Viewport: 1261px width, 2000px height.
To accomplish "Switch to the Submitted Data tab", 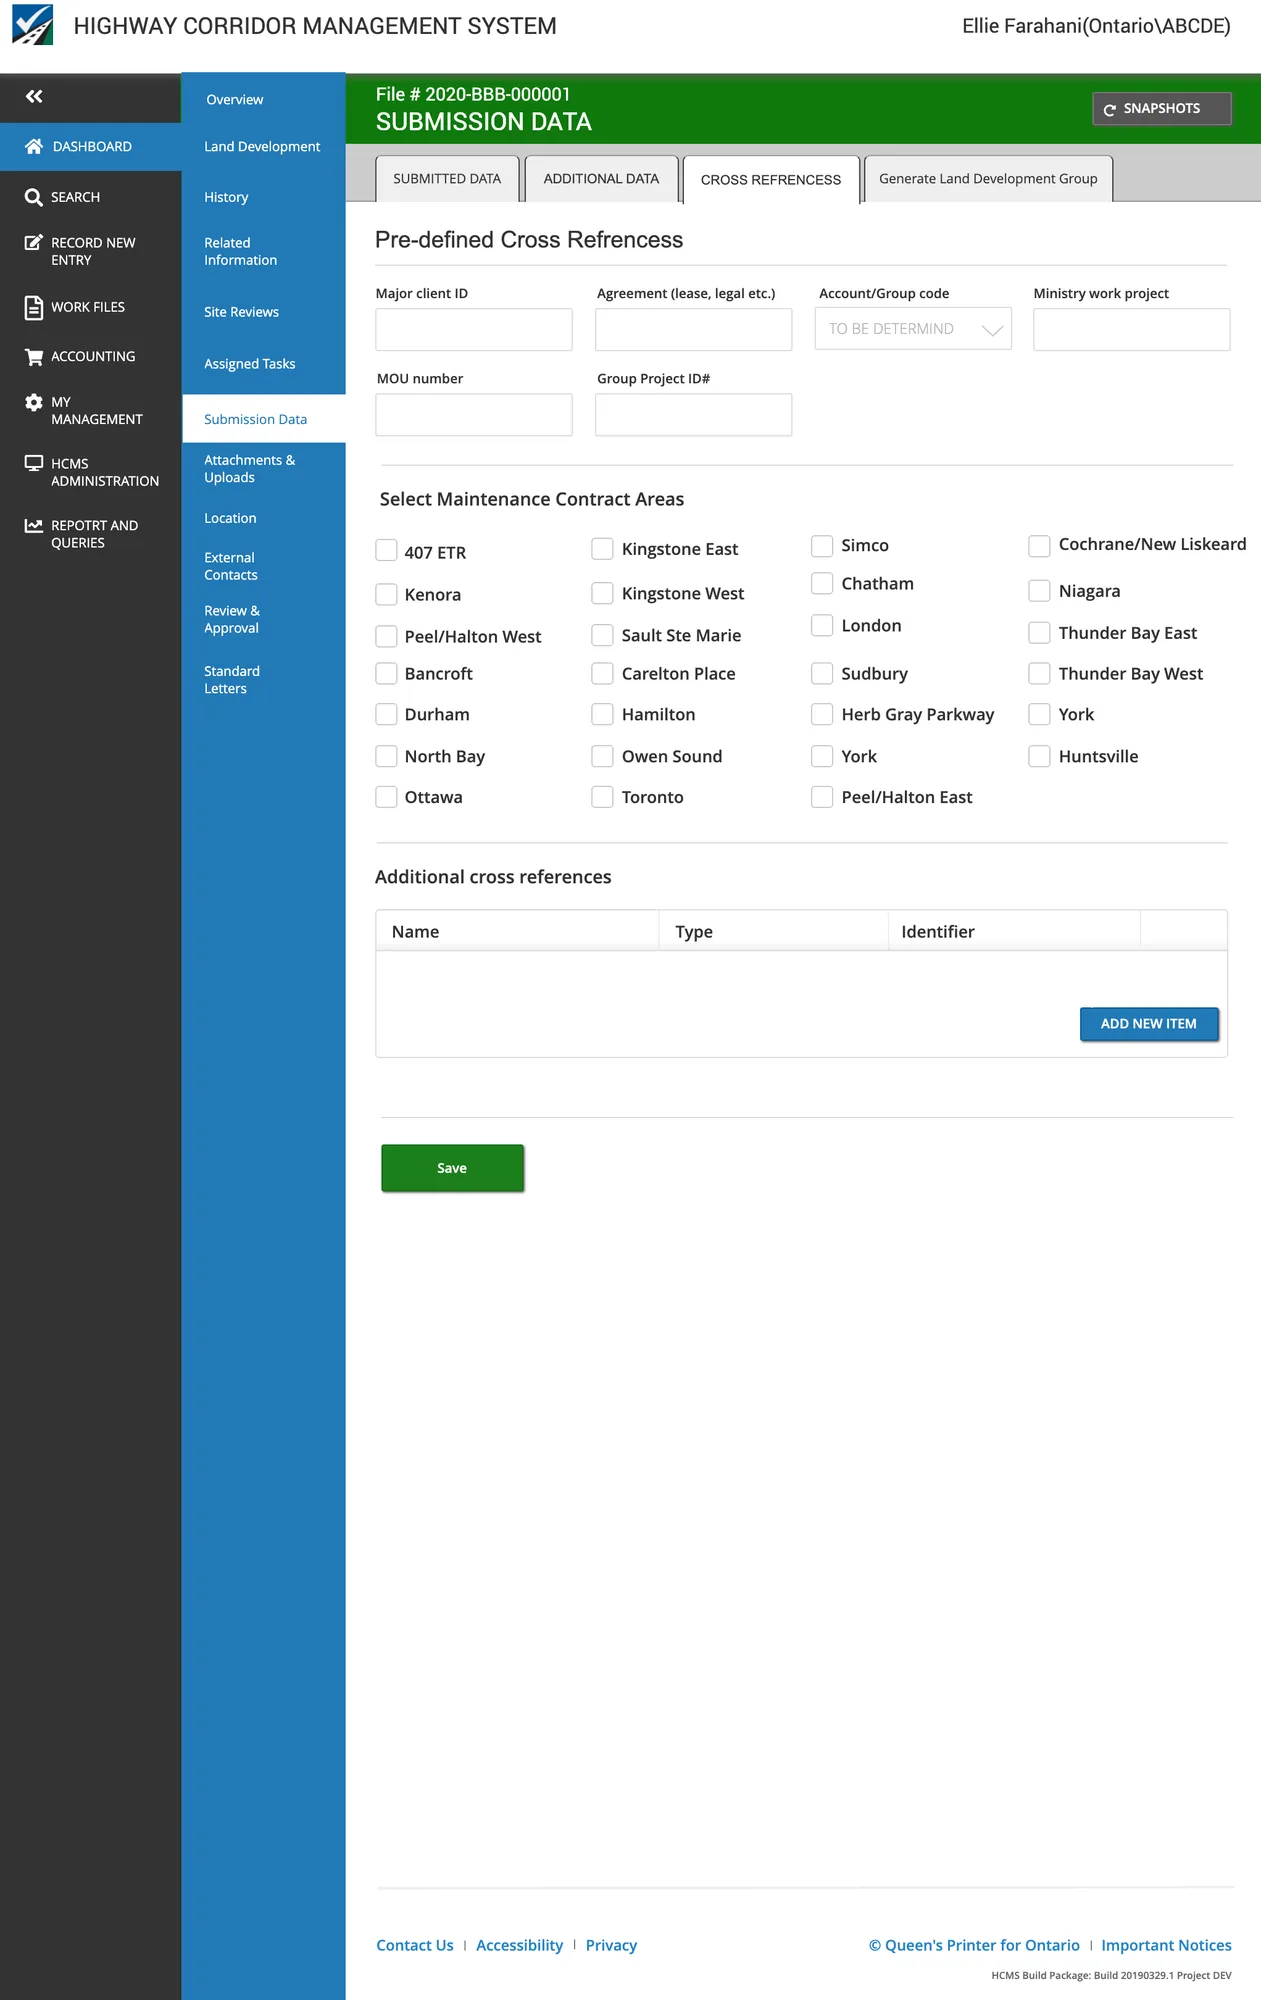I will click(447, 179).
